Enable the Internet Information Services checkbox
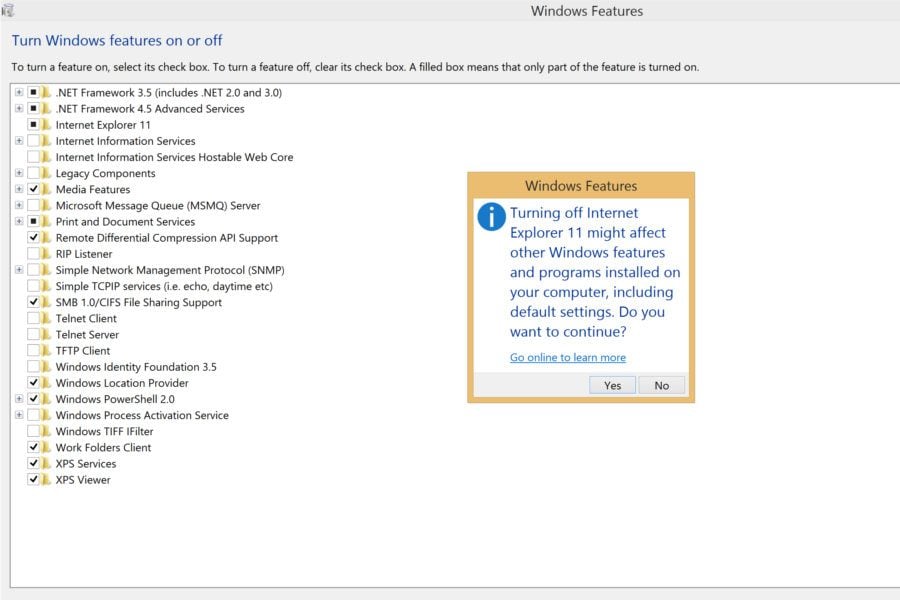Screen dimensions: 900x600 coord(33,141)
